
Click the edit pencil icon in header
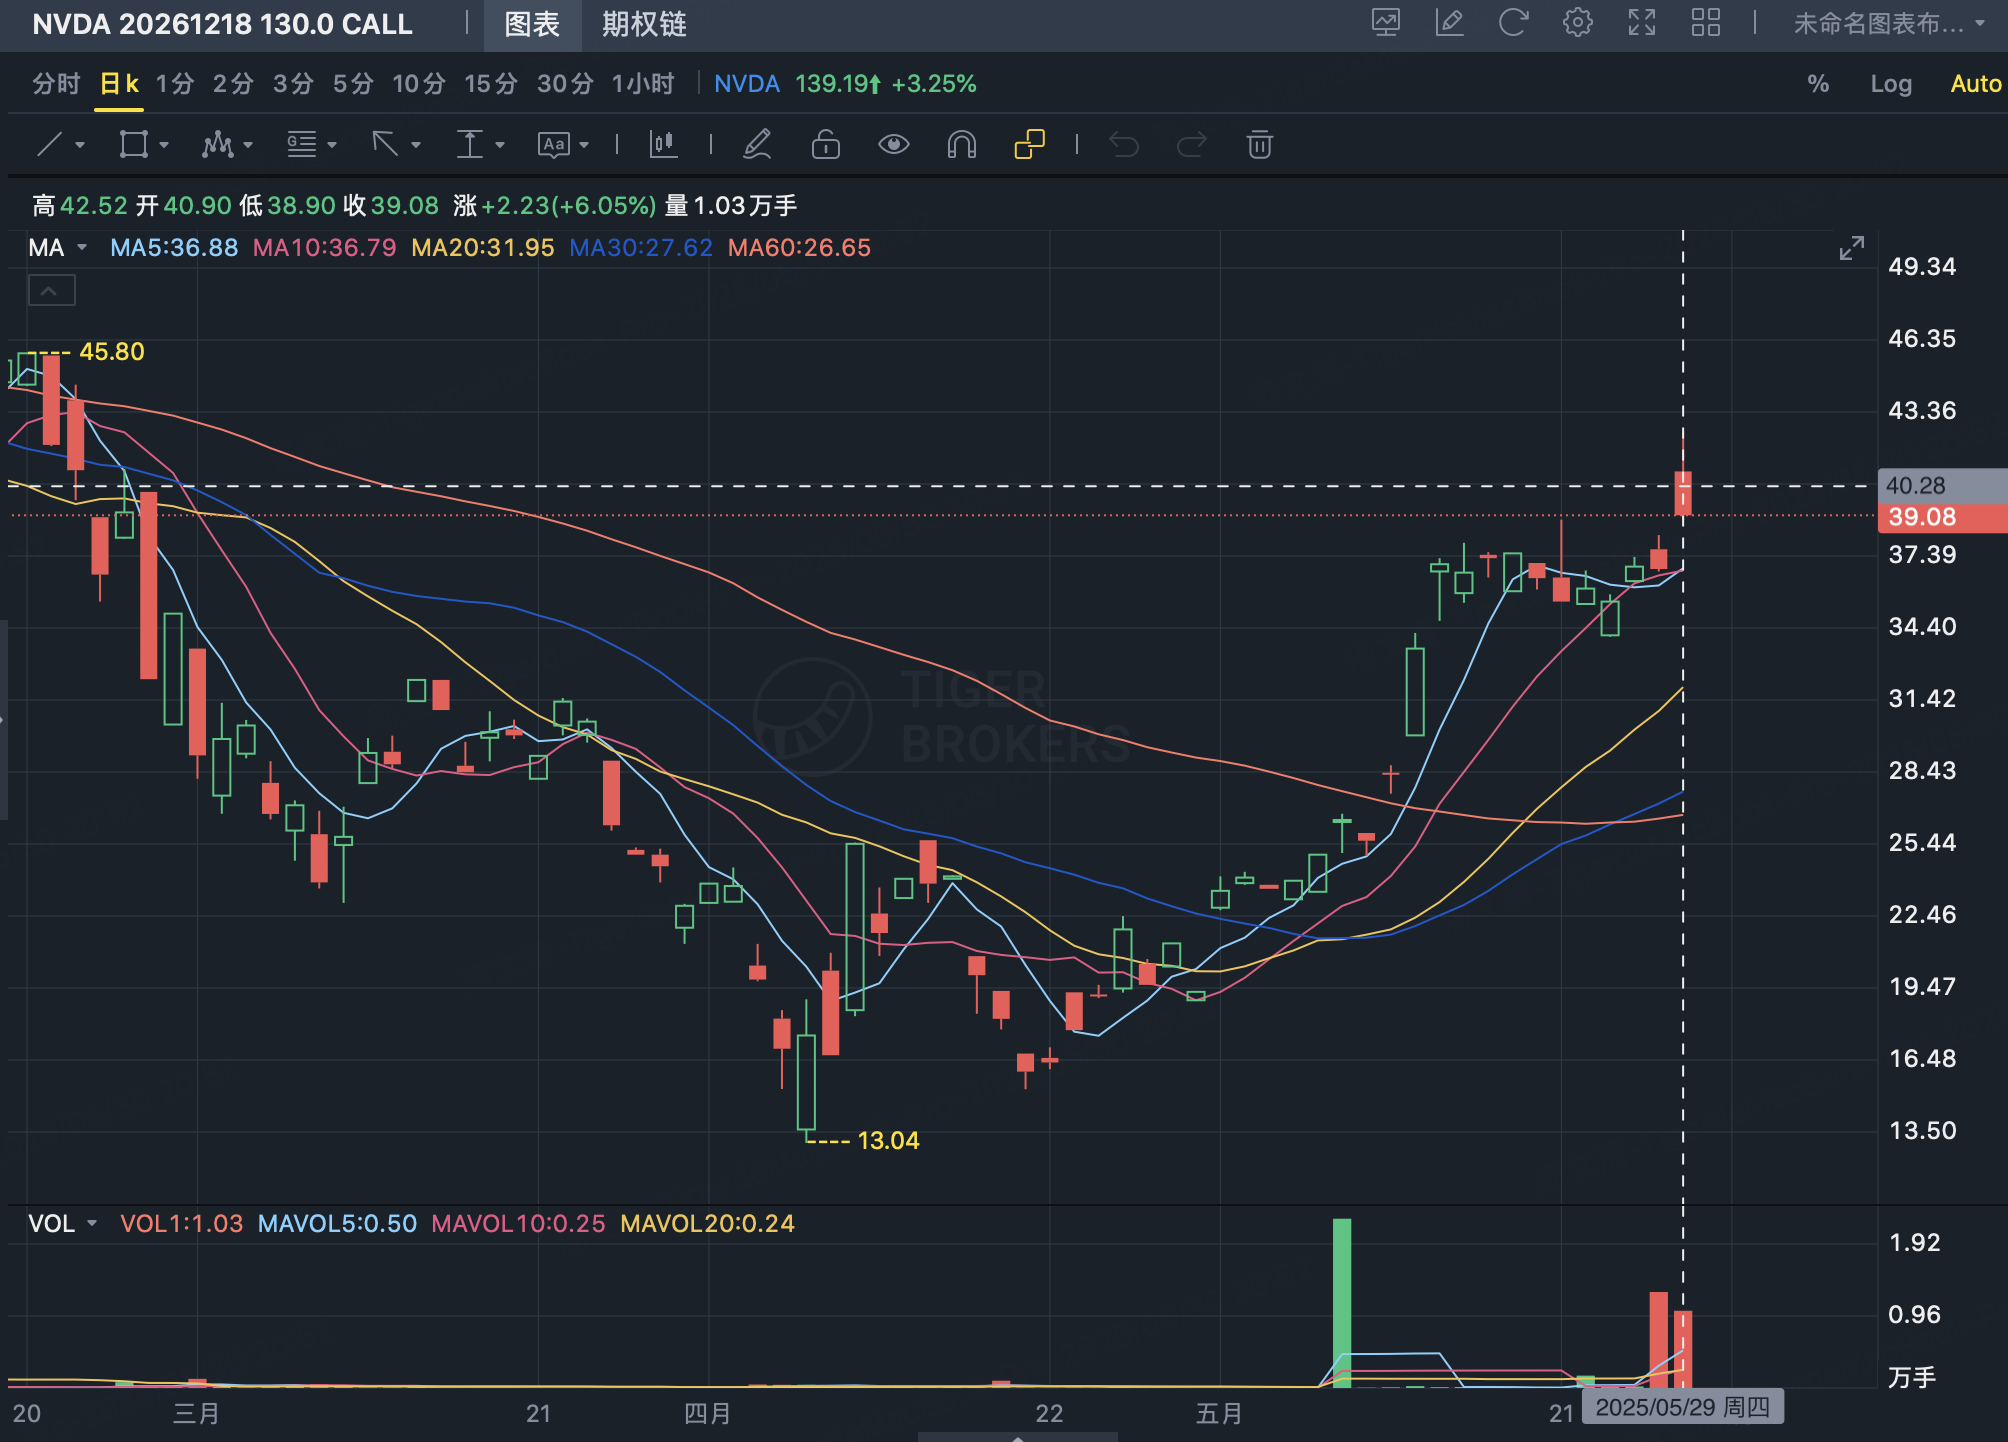1450,22
